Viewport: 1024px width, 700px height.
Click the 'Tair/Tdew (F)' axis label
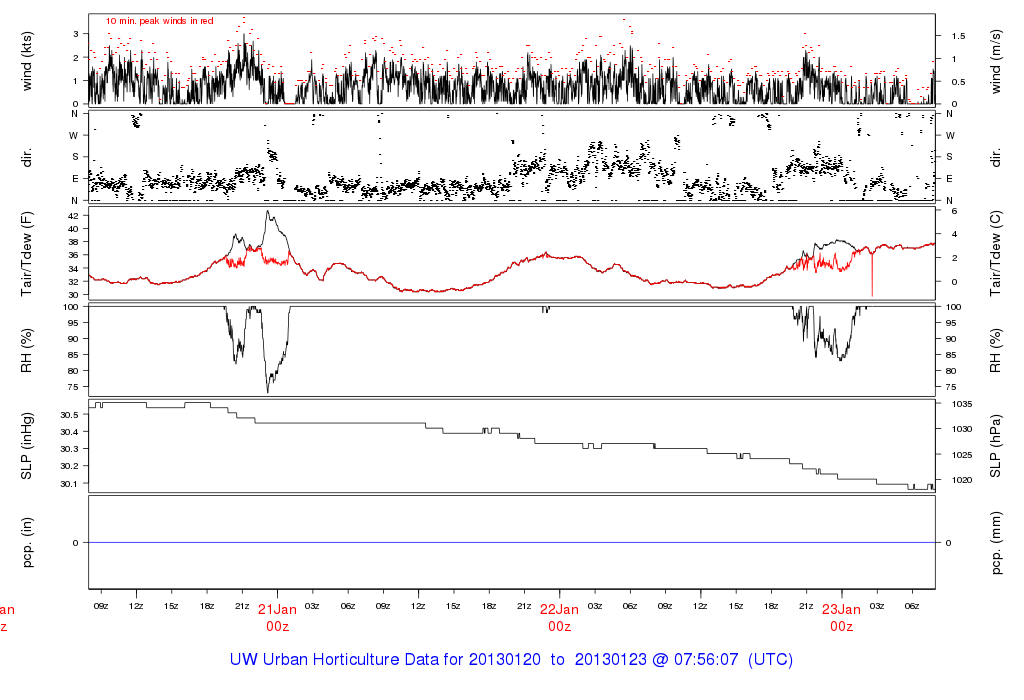click(x=27, y=253)
